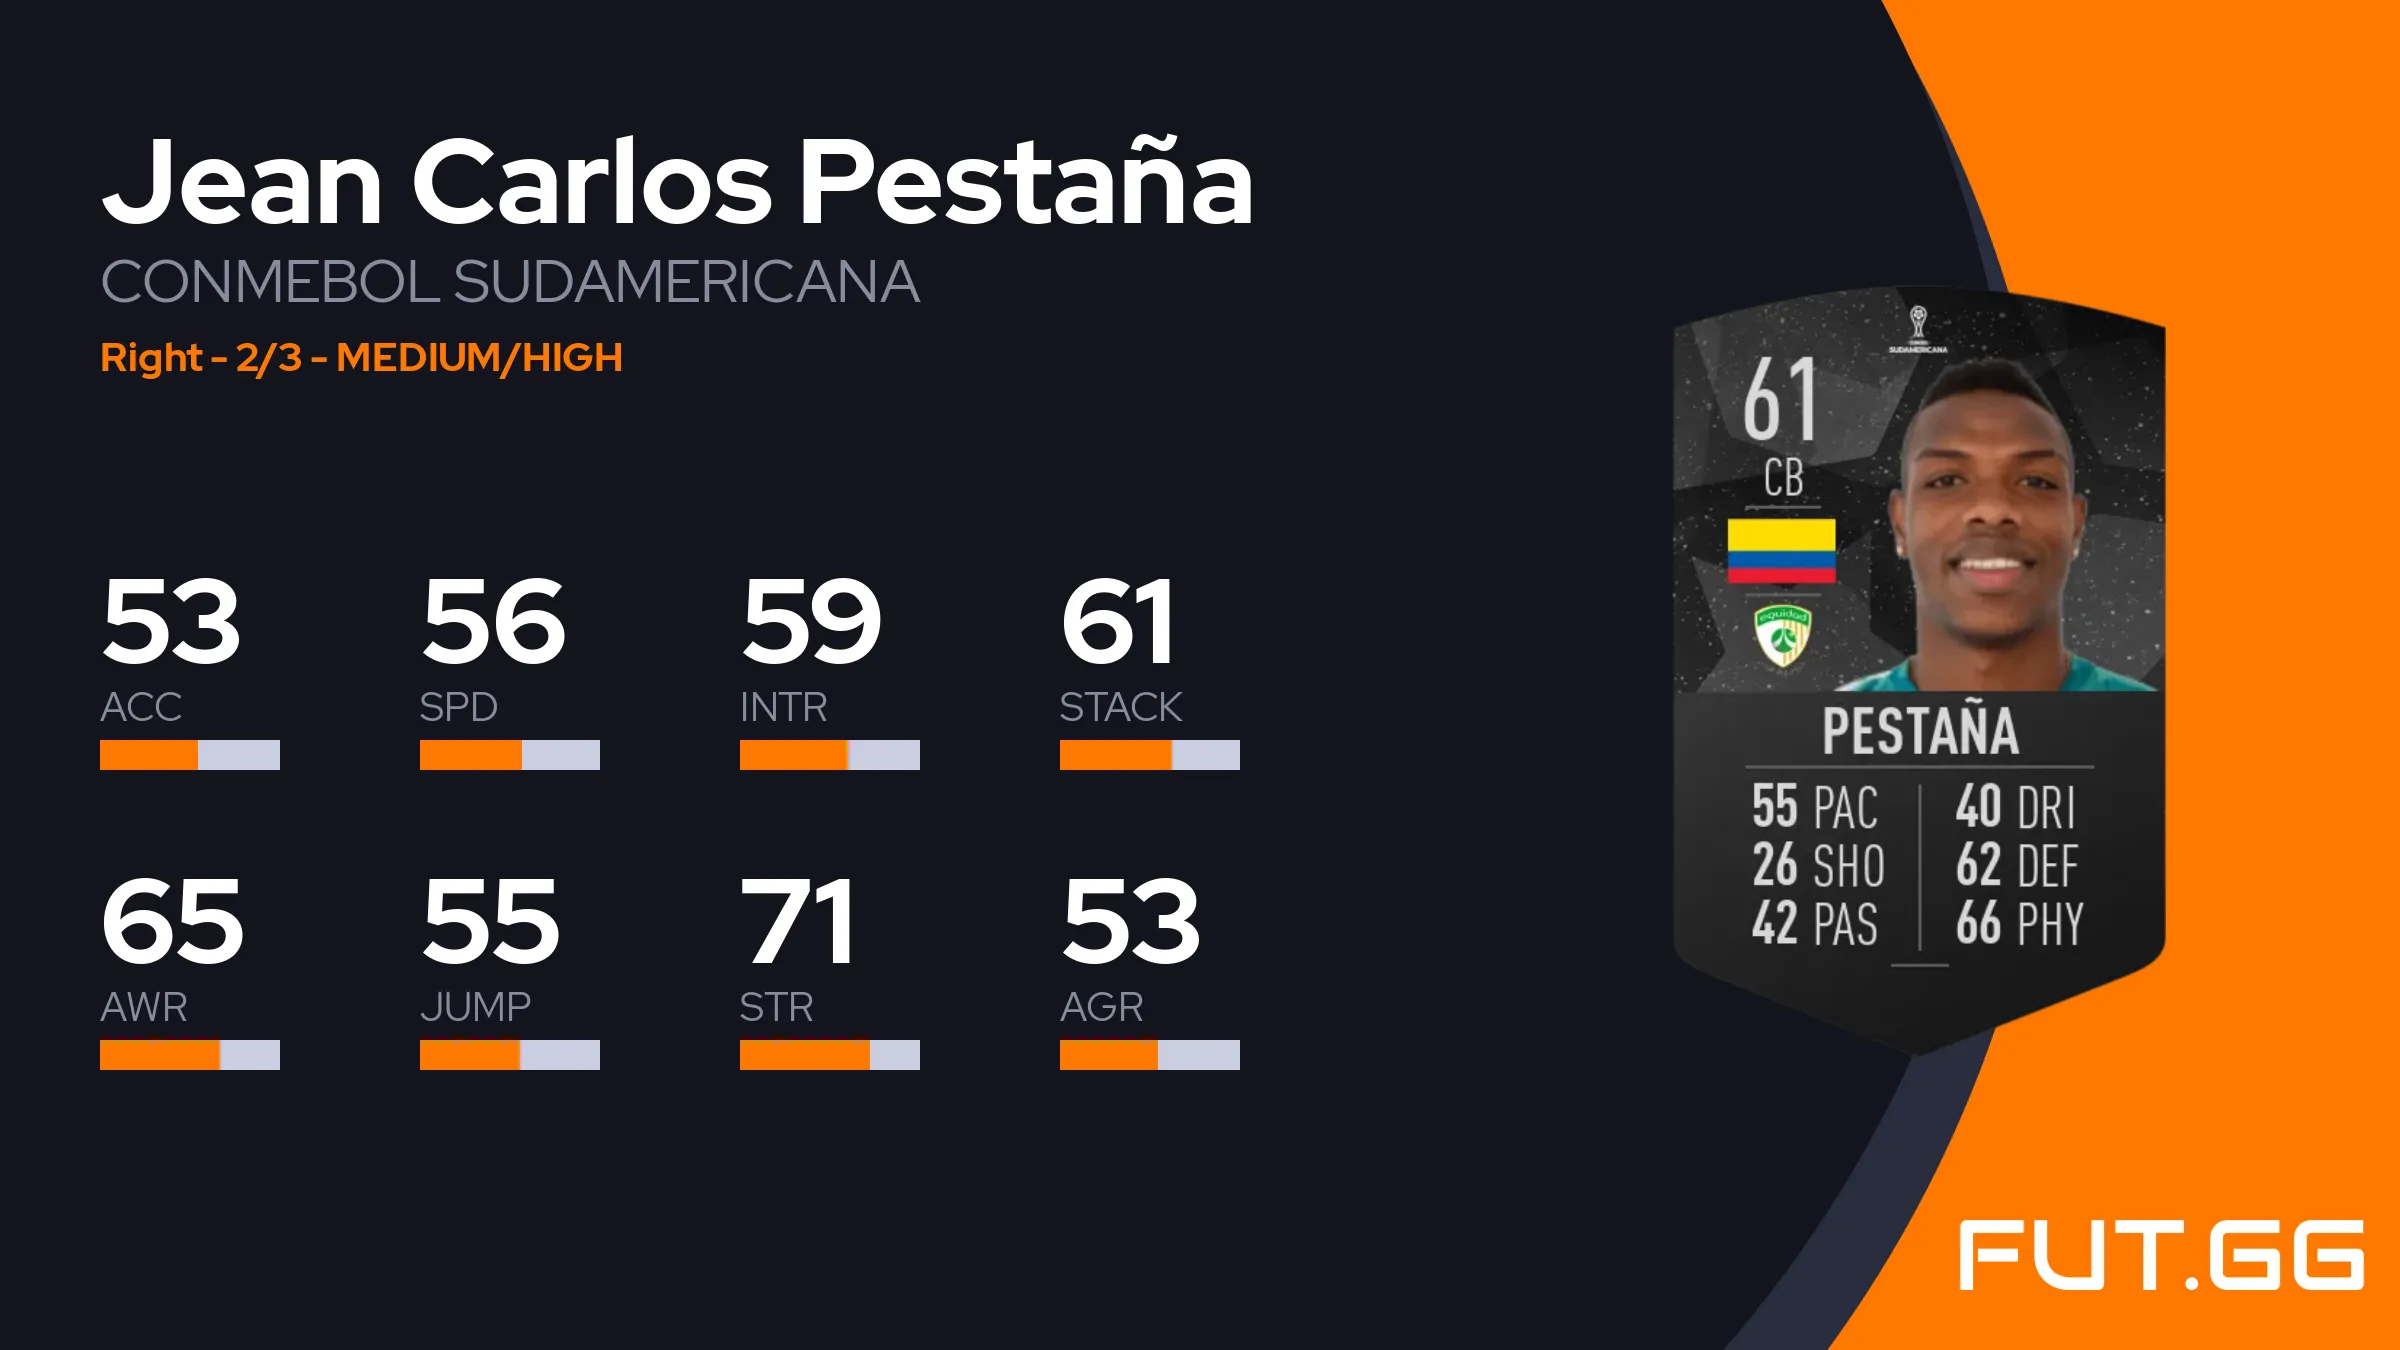Click the JUMP stat progress bar
The width and height of the screenshot is (2400, 1350).
[510, 1055]
